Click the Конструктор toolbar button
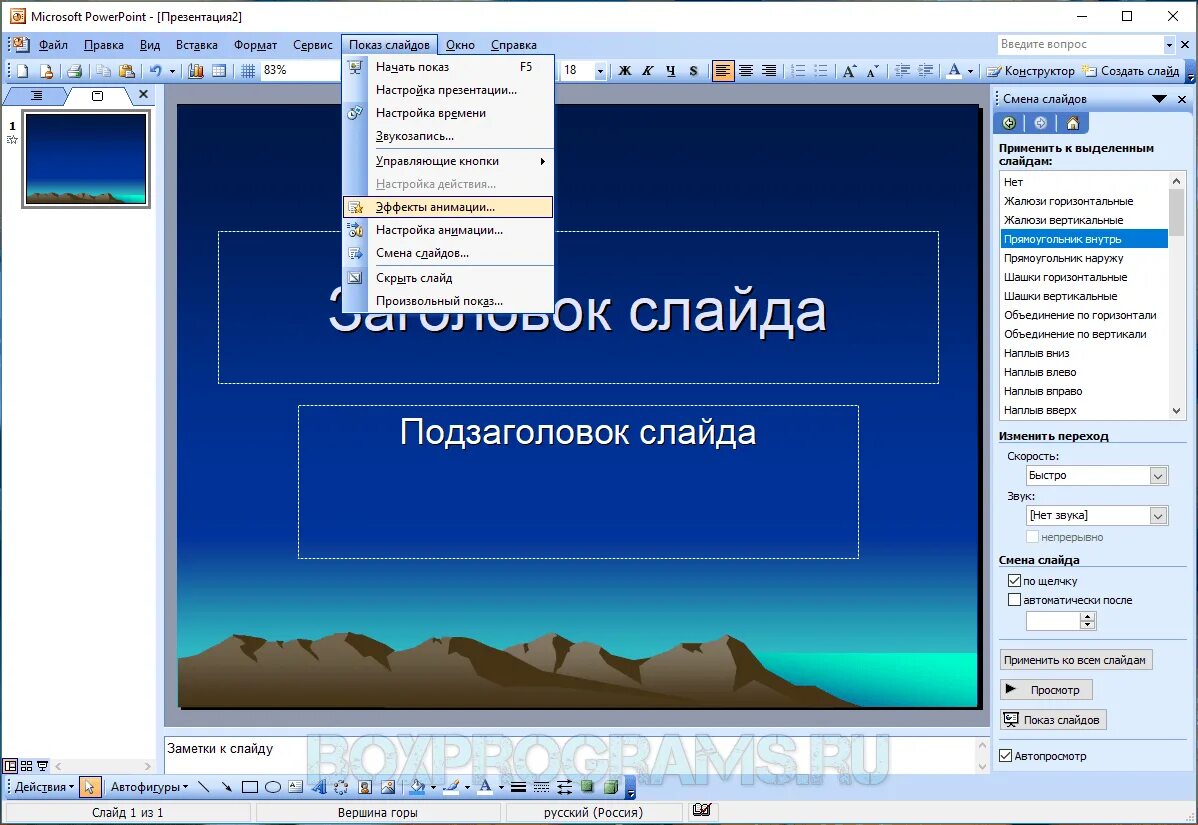Viewport: 1198px width, 825px height. pyautogui.click(x=1031, y=71)
